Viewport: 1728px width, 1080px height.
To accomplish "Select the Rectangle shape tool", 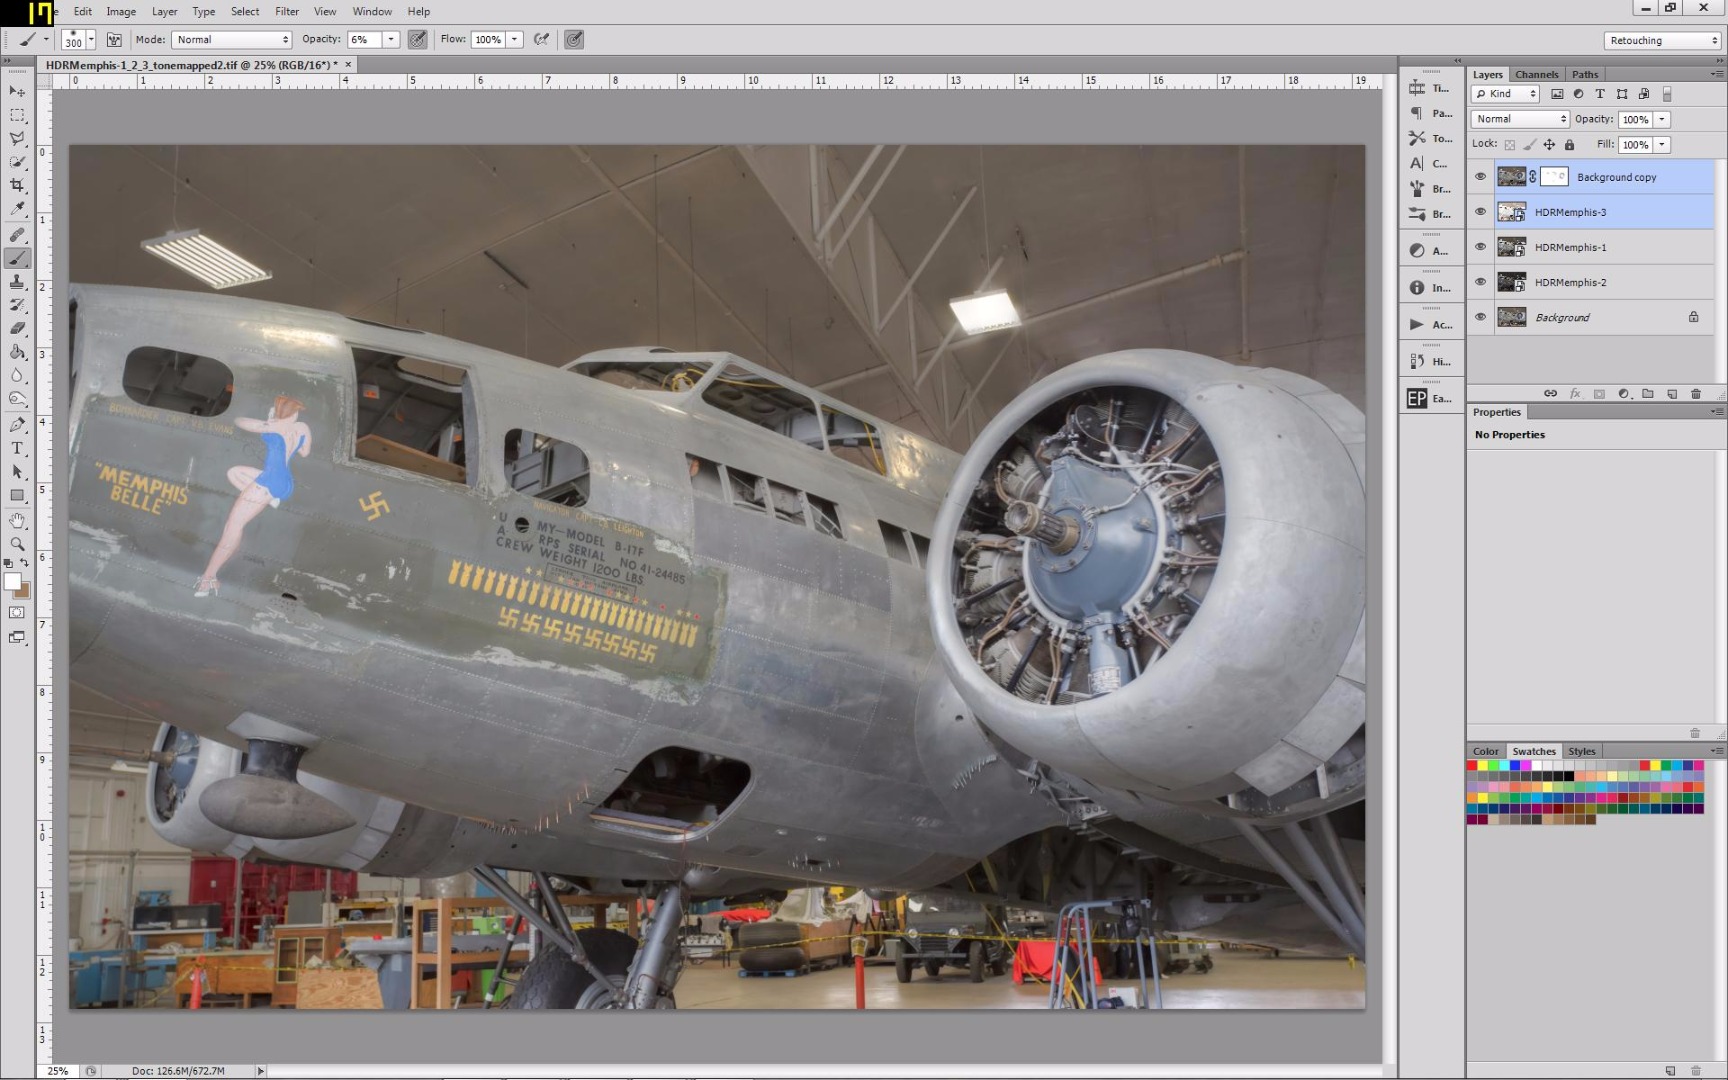I will tap(17, 495).
